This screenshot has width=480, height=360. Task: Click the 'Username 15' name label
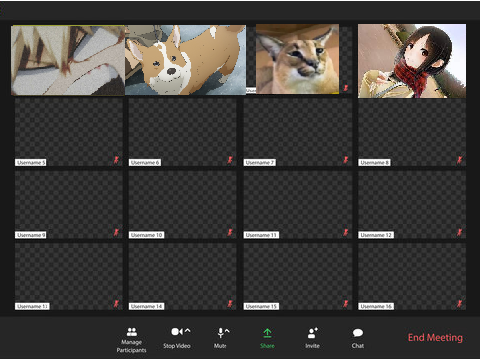(261, 306)
